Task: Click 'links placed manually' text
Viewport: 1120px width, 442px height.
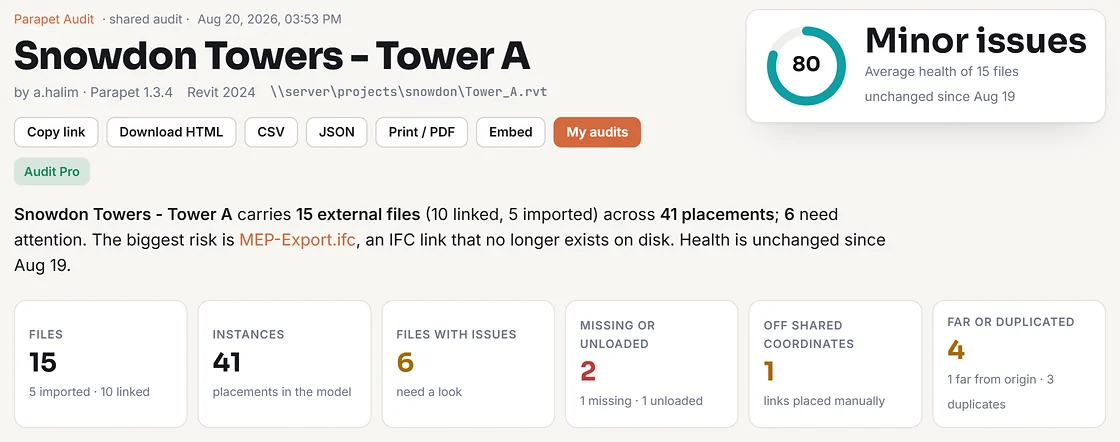Action: (824, 401)
